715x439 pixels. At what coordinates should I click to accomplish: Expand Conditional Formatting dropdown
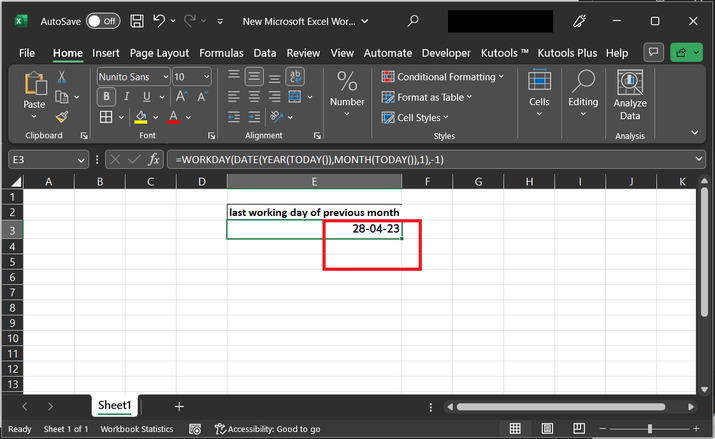point(501,77)
